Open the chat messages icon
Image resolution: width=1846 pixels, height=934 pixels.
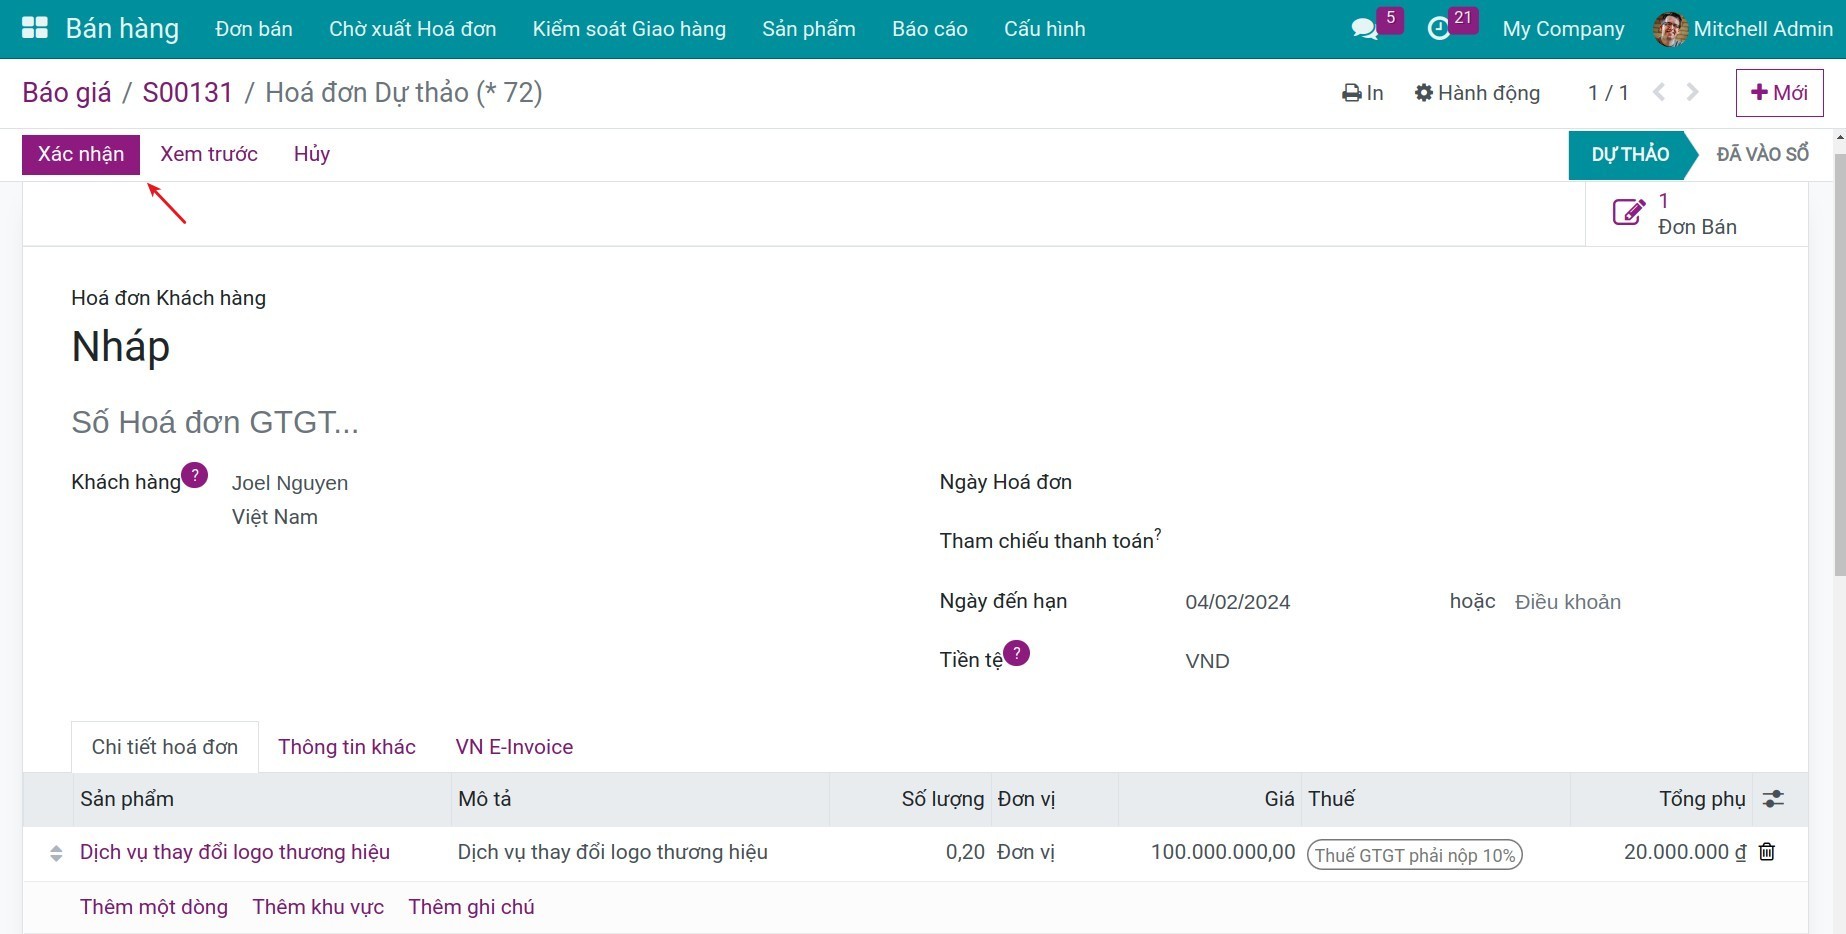point(1364,29)
